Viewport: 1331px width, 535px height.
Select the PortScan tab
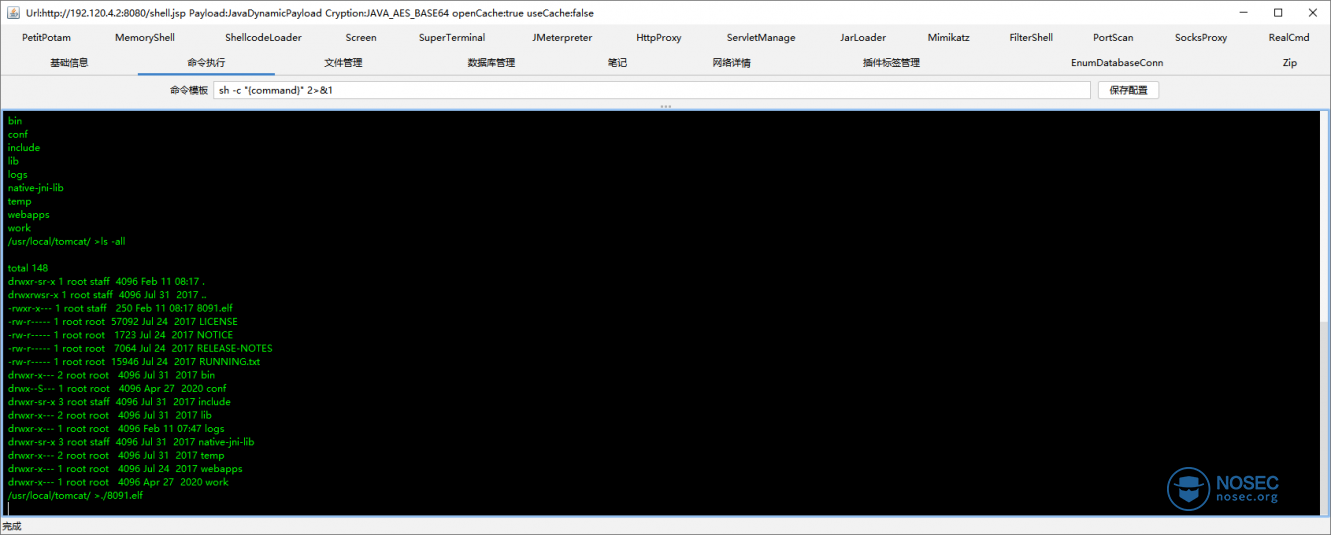1113,38
